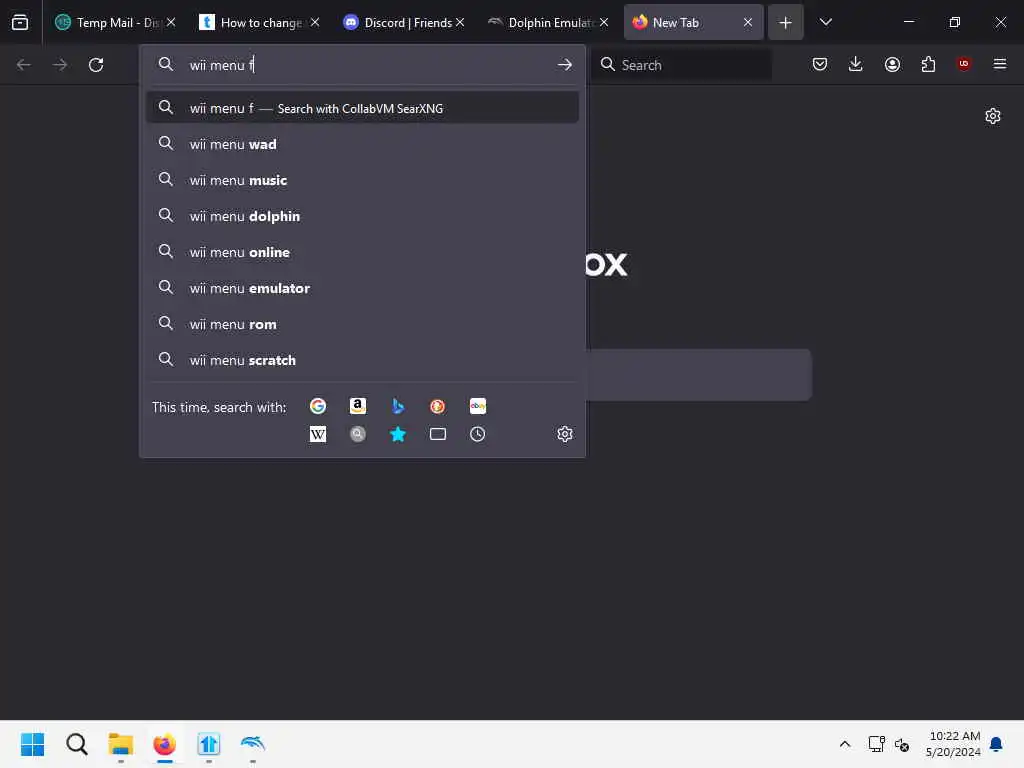Search this time with the gray magnifier engine
The height and width of the screenshot is (768, 1024).
tap(358, 434)
